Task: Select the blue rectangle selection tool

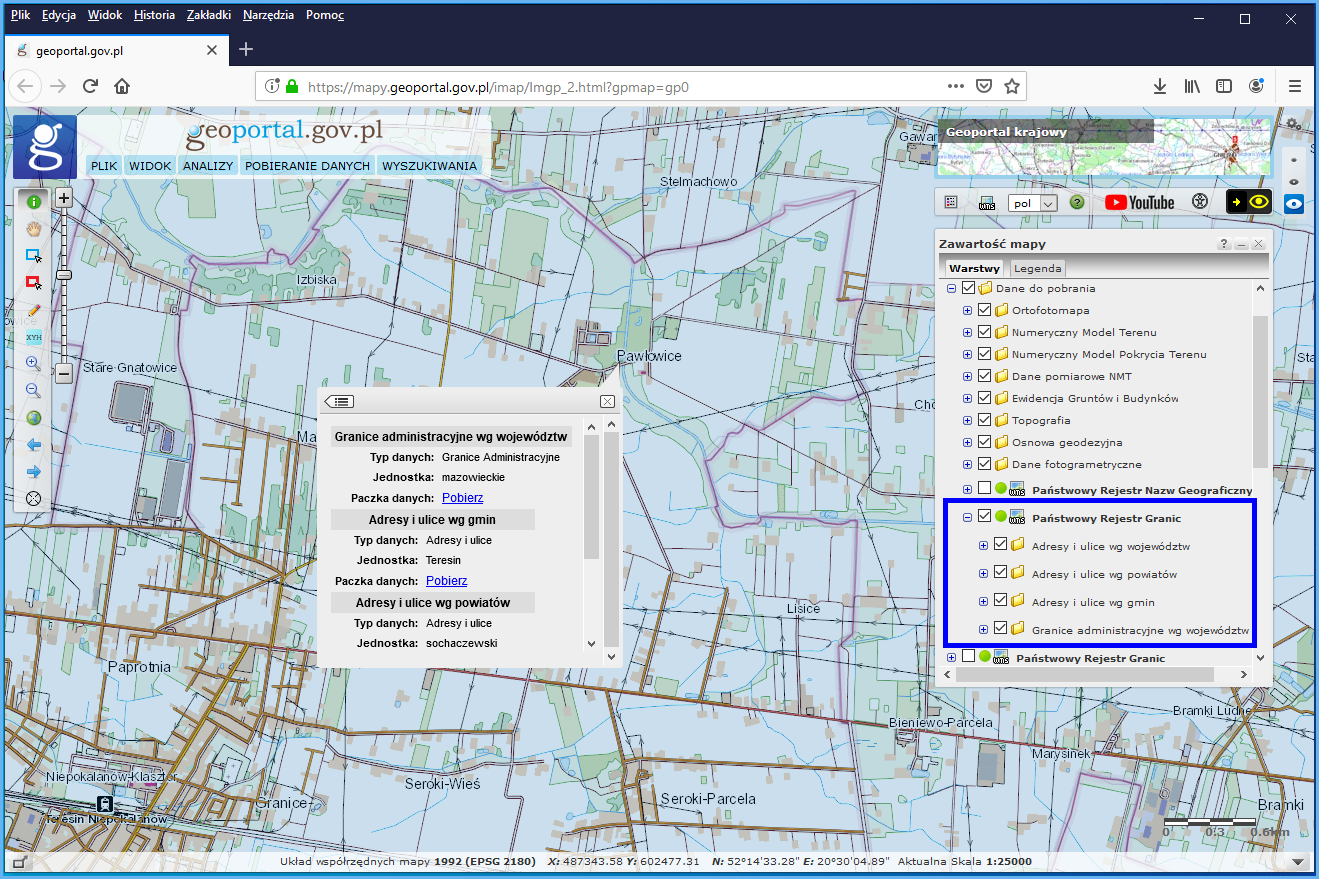Action: point(34,255)
